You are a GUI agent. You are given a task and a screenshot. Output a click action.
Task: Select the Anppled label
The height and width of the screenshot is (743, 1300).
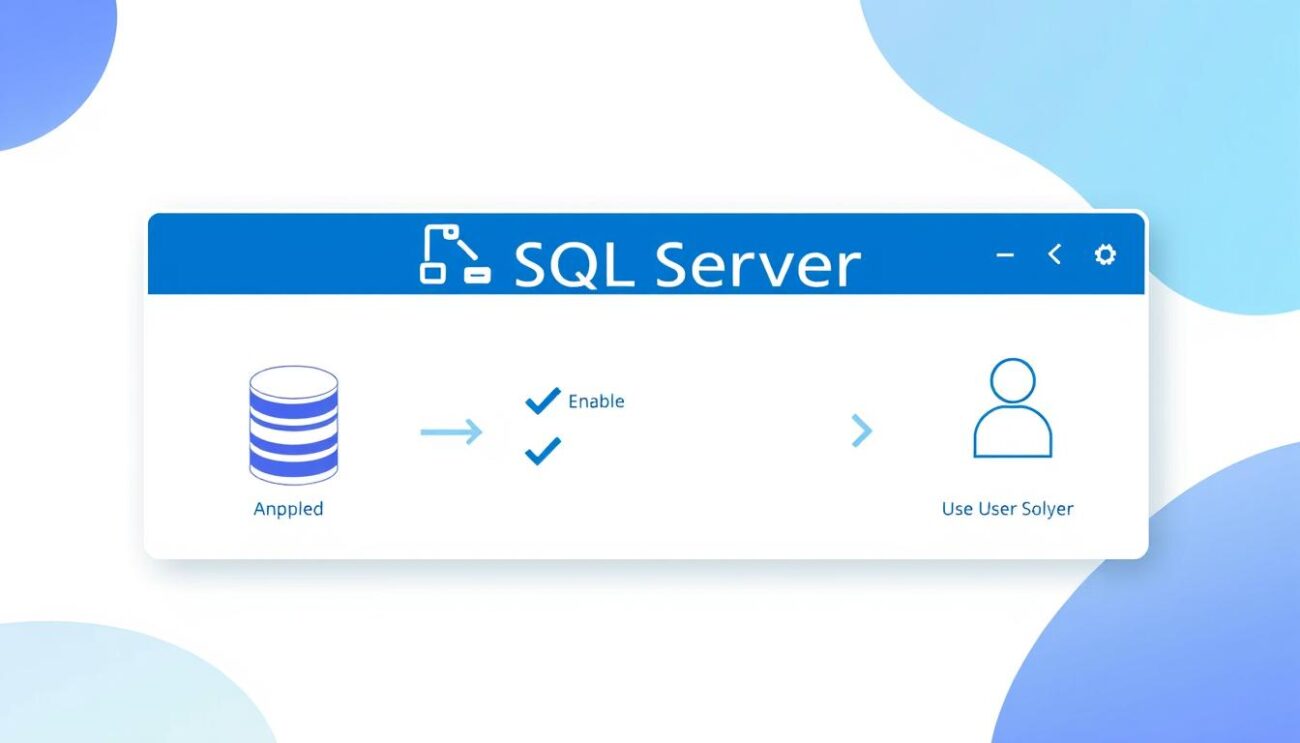pyautogui.click(x=288, y=509)
